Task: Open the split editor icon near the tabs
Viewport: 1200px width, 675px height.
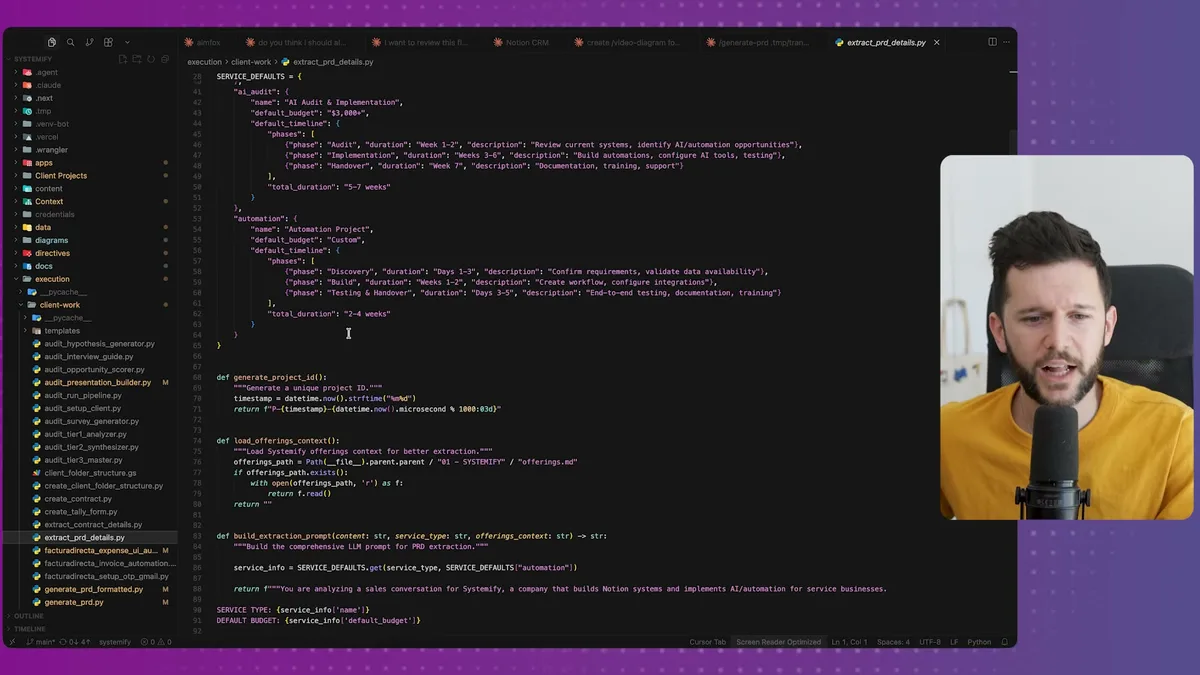Action: pos(992,41)
